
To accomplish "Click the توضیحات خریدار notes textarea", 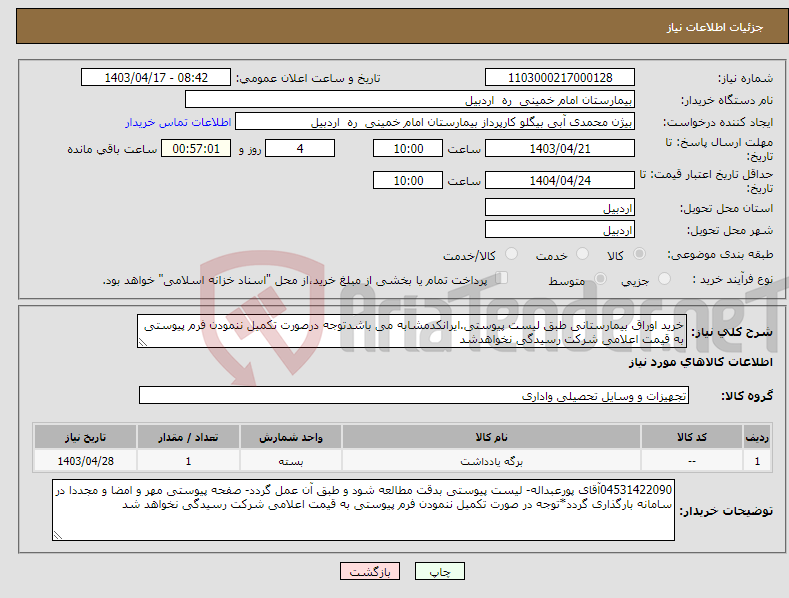I will click(x=363, y=510).
